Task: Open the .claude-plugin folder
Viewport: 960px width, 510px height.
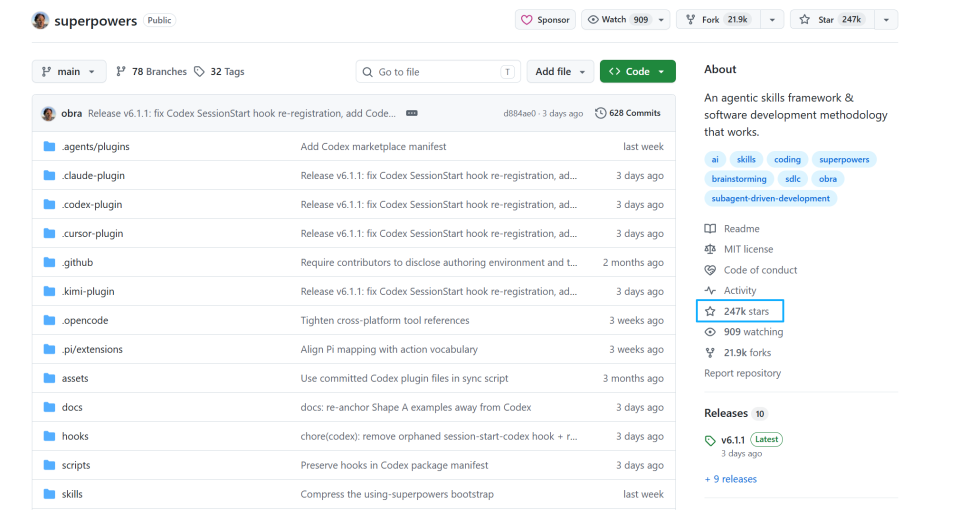Action: [93, 176]
